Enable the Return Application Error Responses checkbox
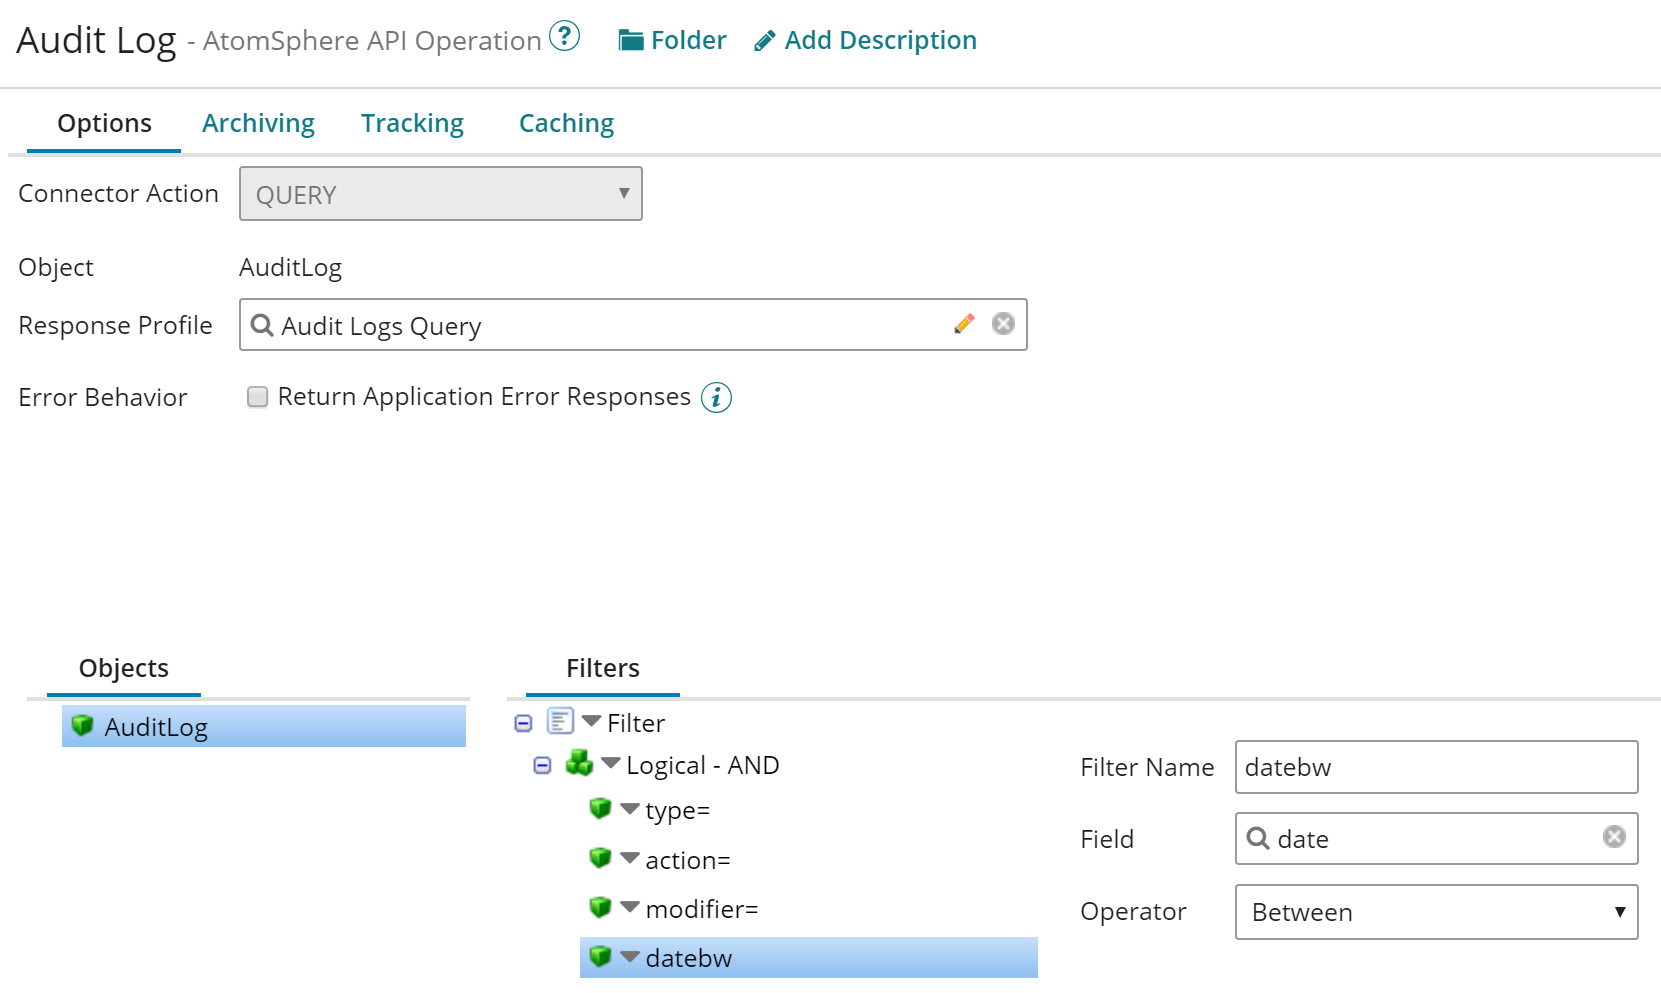This screenshot has height=993, width=1661. 257,396
